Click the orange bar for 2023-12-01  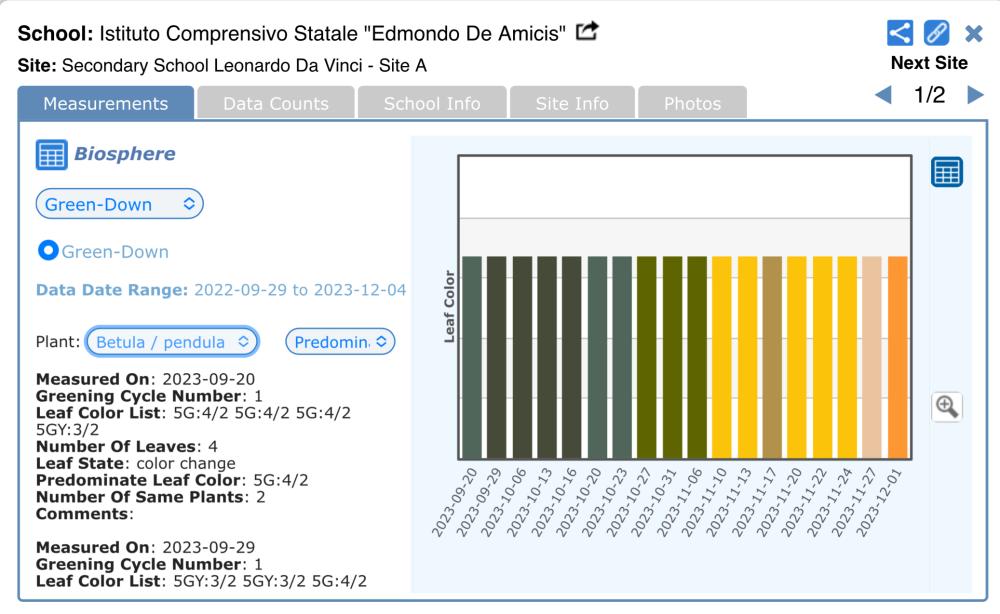point(897,355)
